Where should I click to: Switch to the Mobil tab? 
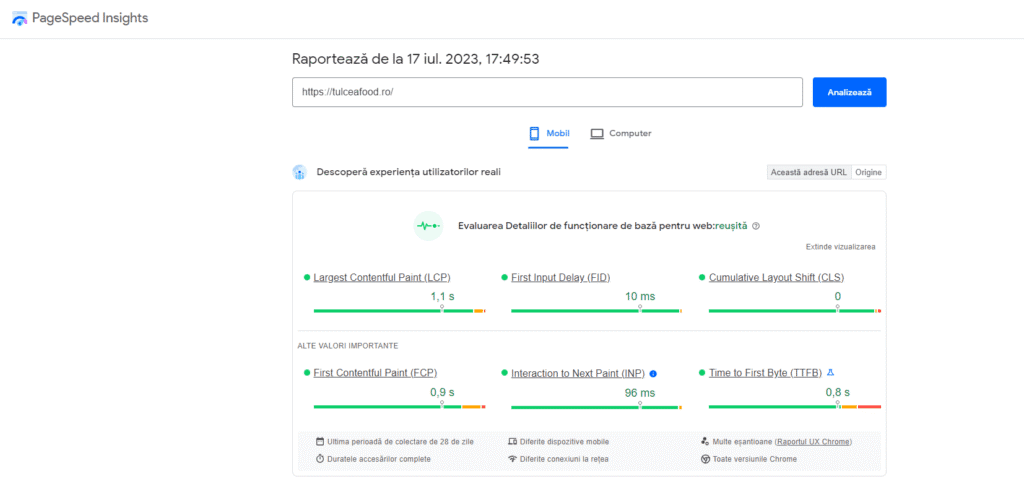549,133
